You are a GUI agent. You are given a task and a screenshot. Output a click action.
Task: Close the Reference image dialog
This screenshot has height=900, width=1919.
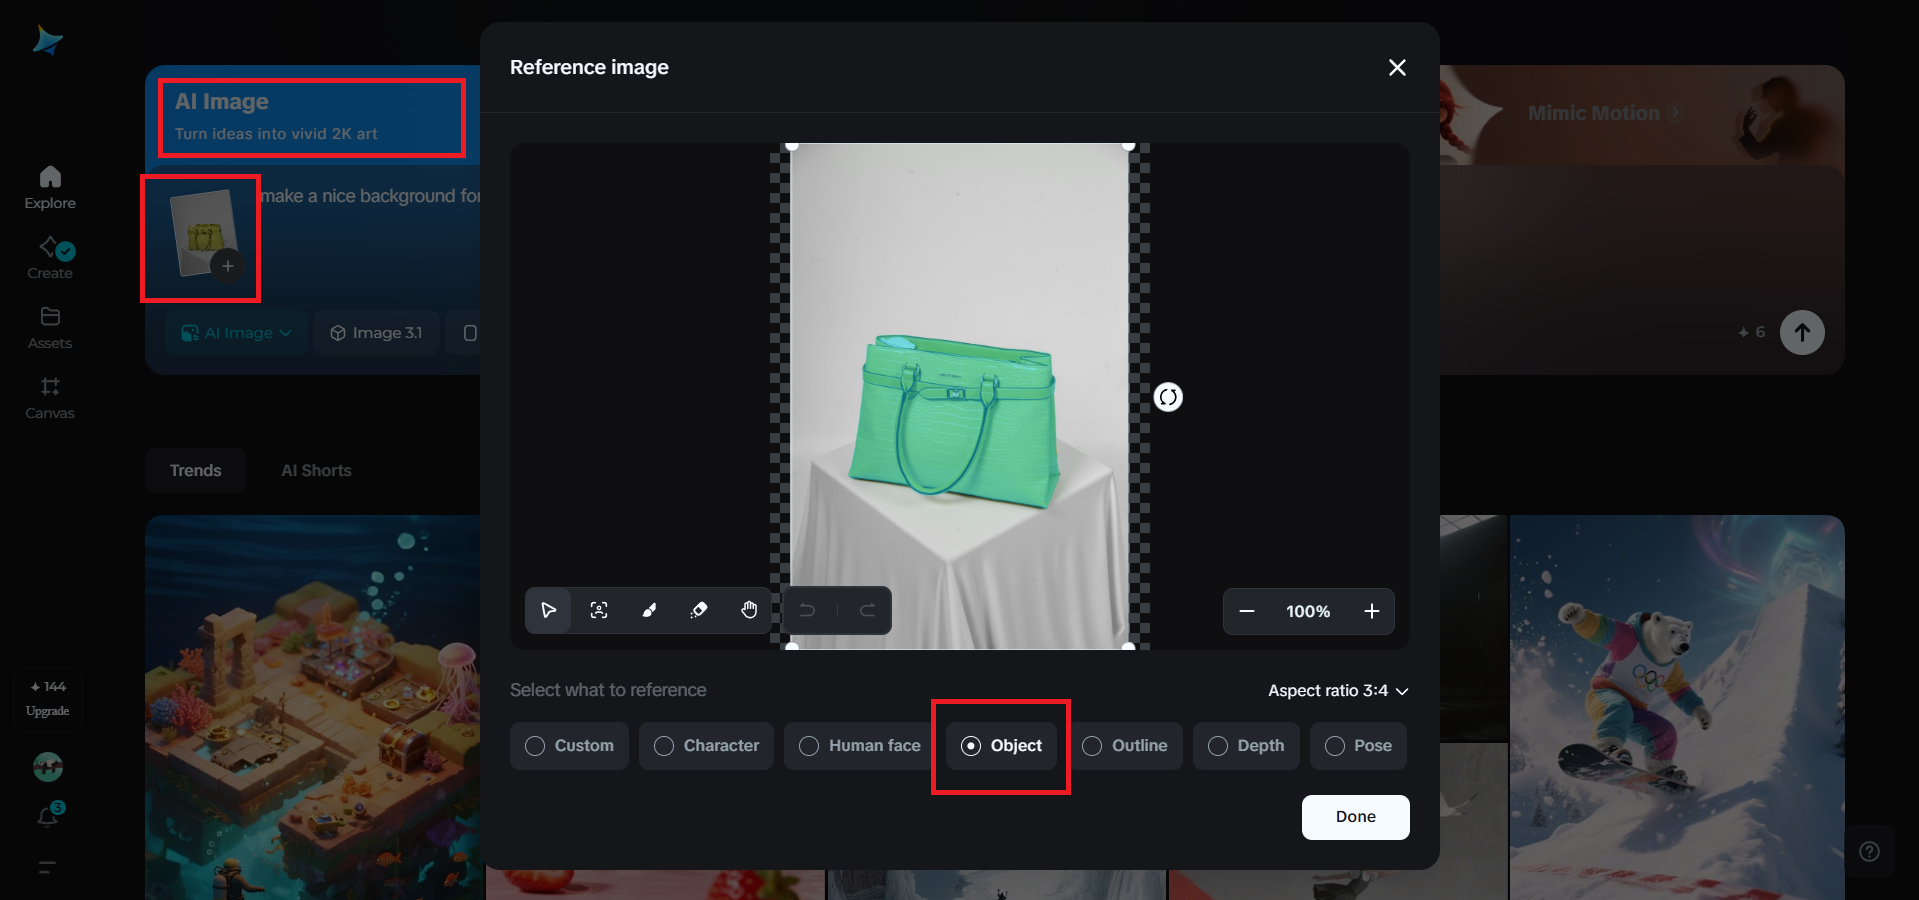pyautogui.click(x=1397, y=67)
